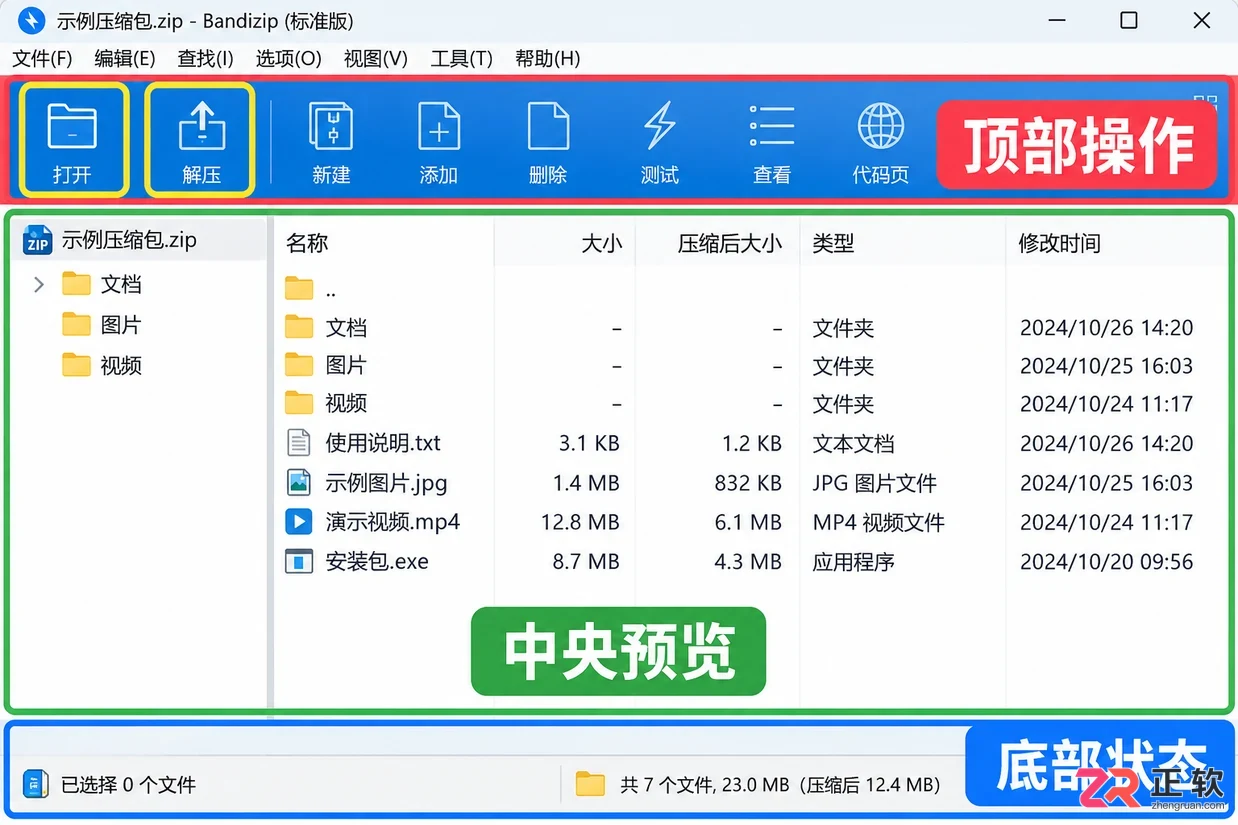Sort by the 大小 column header
The width and height of the screenshot is (1238, 825).
[602, 243]
